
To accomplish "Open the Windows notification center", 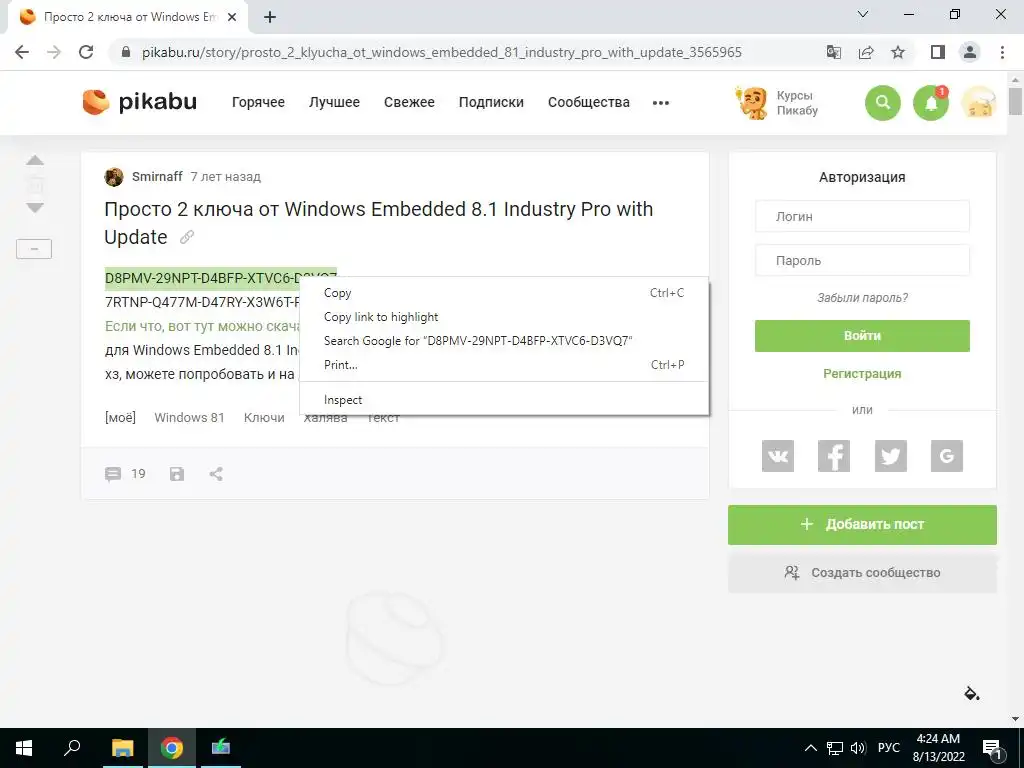I will tap(992, 749).
